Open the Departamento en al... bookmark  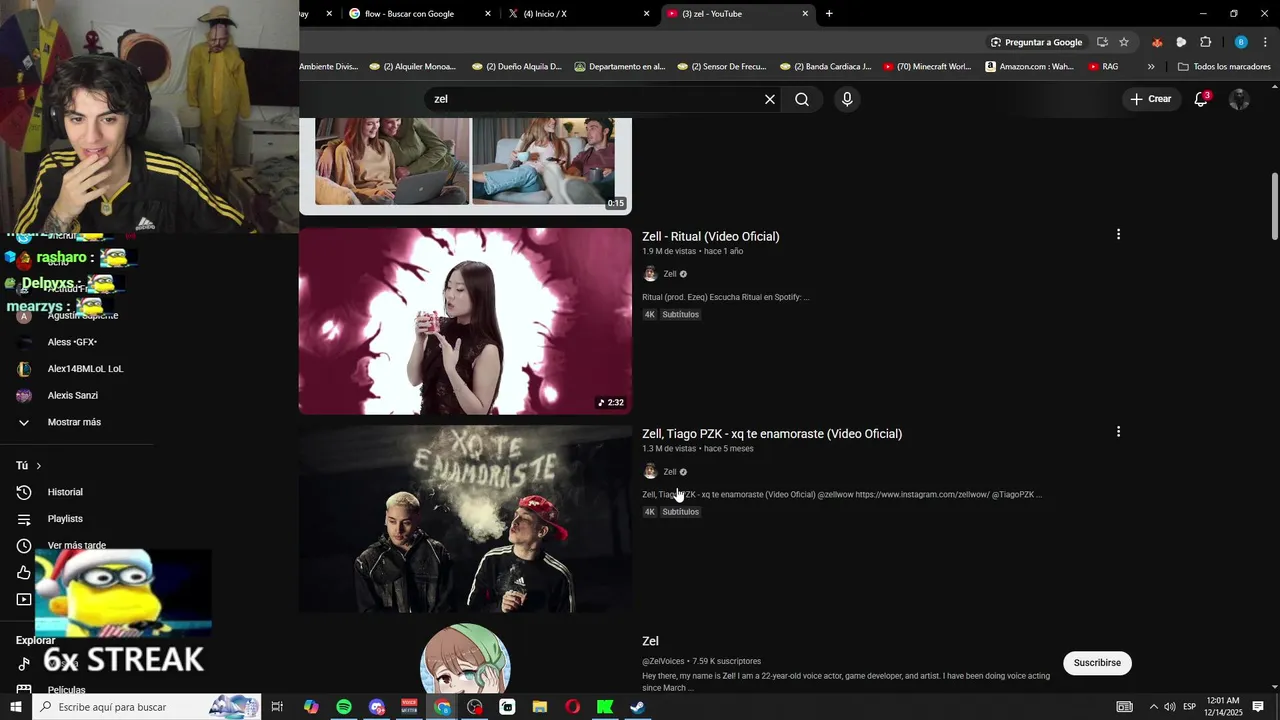tap(619, 67)
